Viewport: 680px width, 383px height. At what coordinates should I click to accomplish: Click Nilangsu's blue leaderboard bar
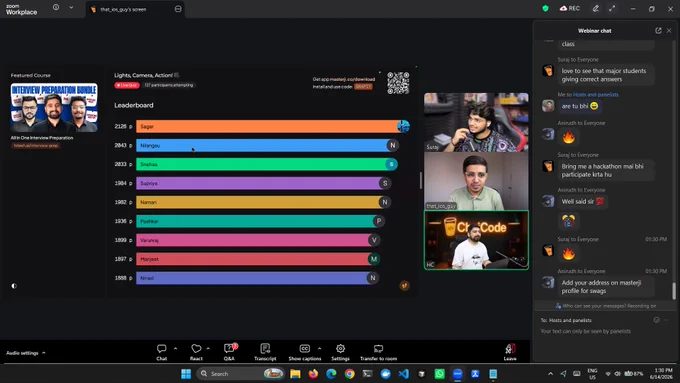tap(268, 145)
